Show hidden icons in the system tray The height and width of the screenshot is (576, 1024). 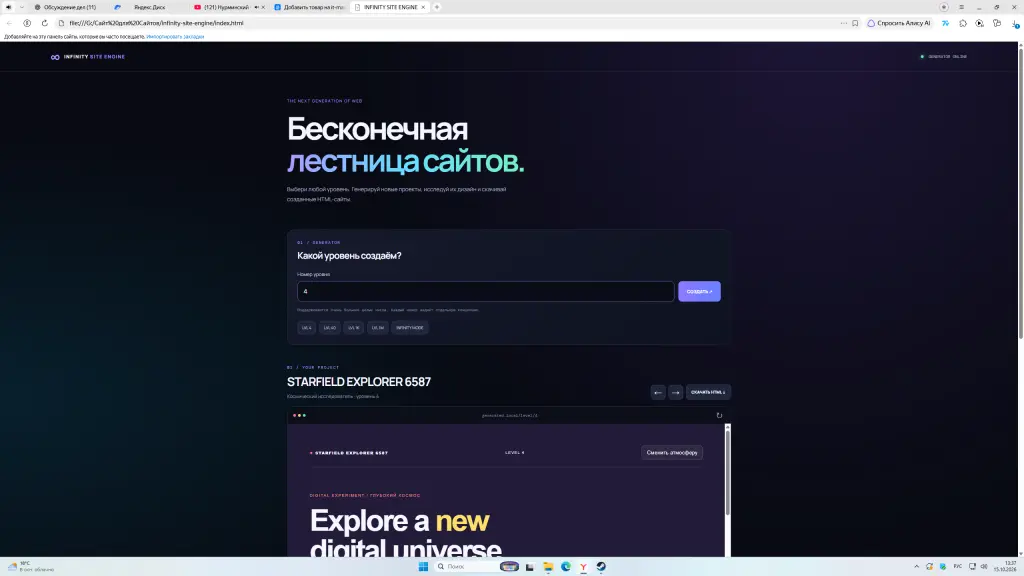916,566
